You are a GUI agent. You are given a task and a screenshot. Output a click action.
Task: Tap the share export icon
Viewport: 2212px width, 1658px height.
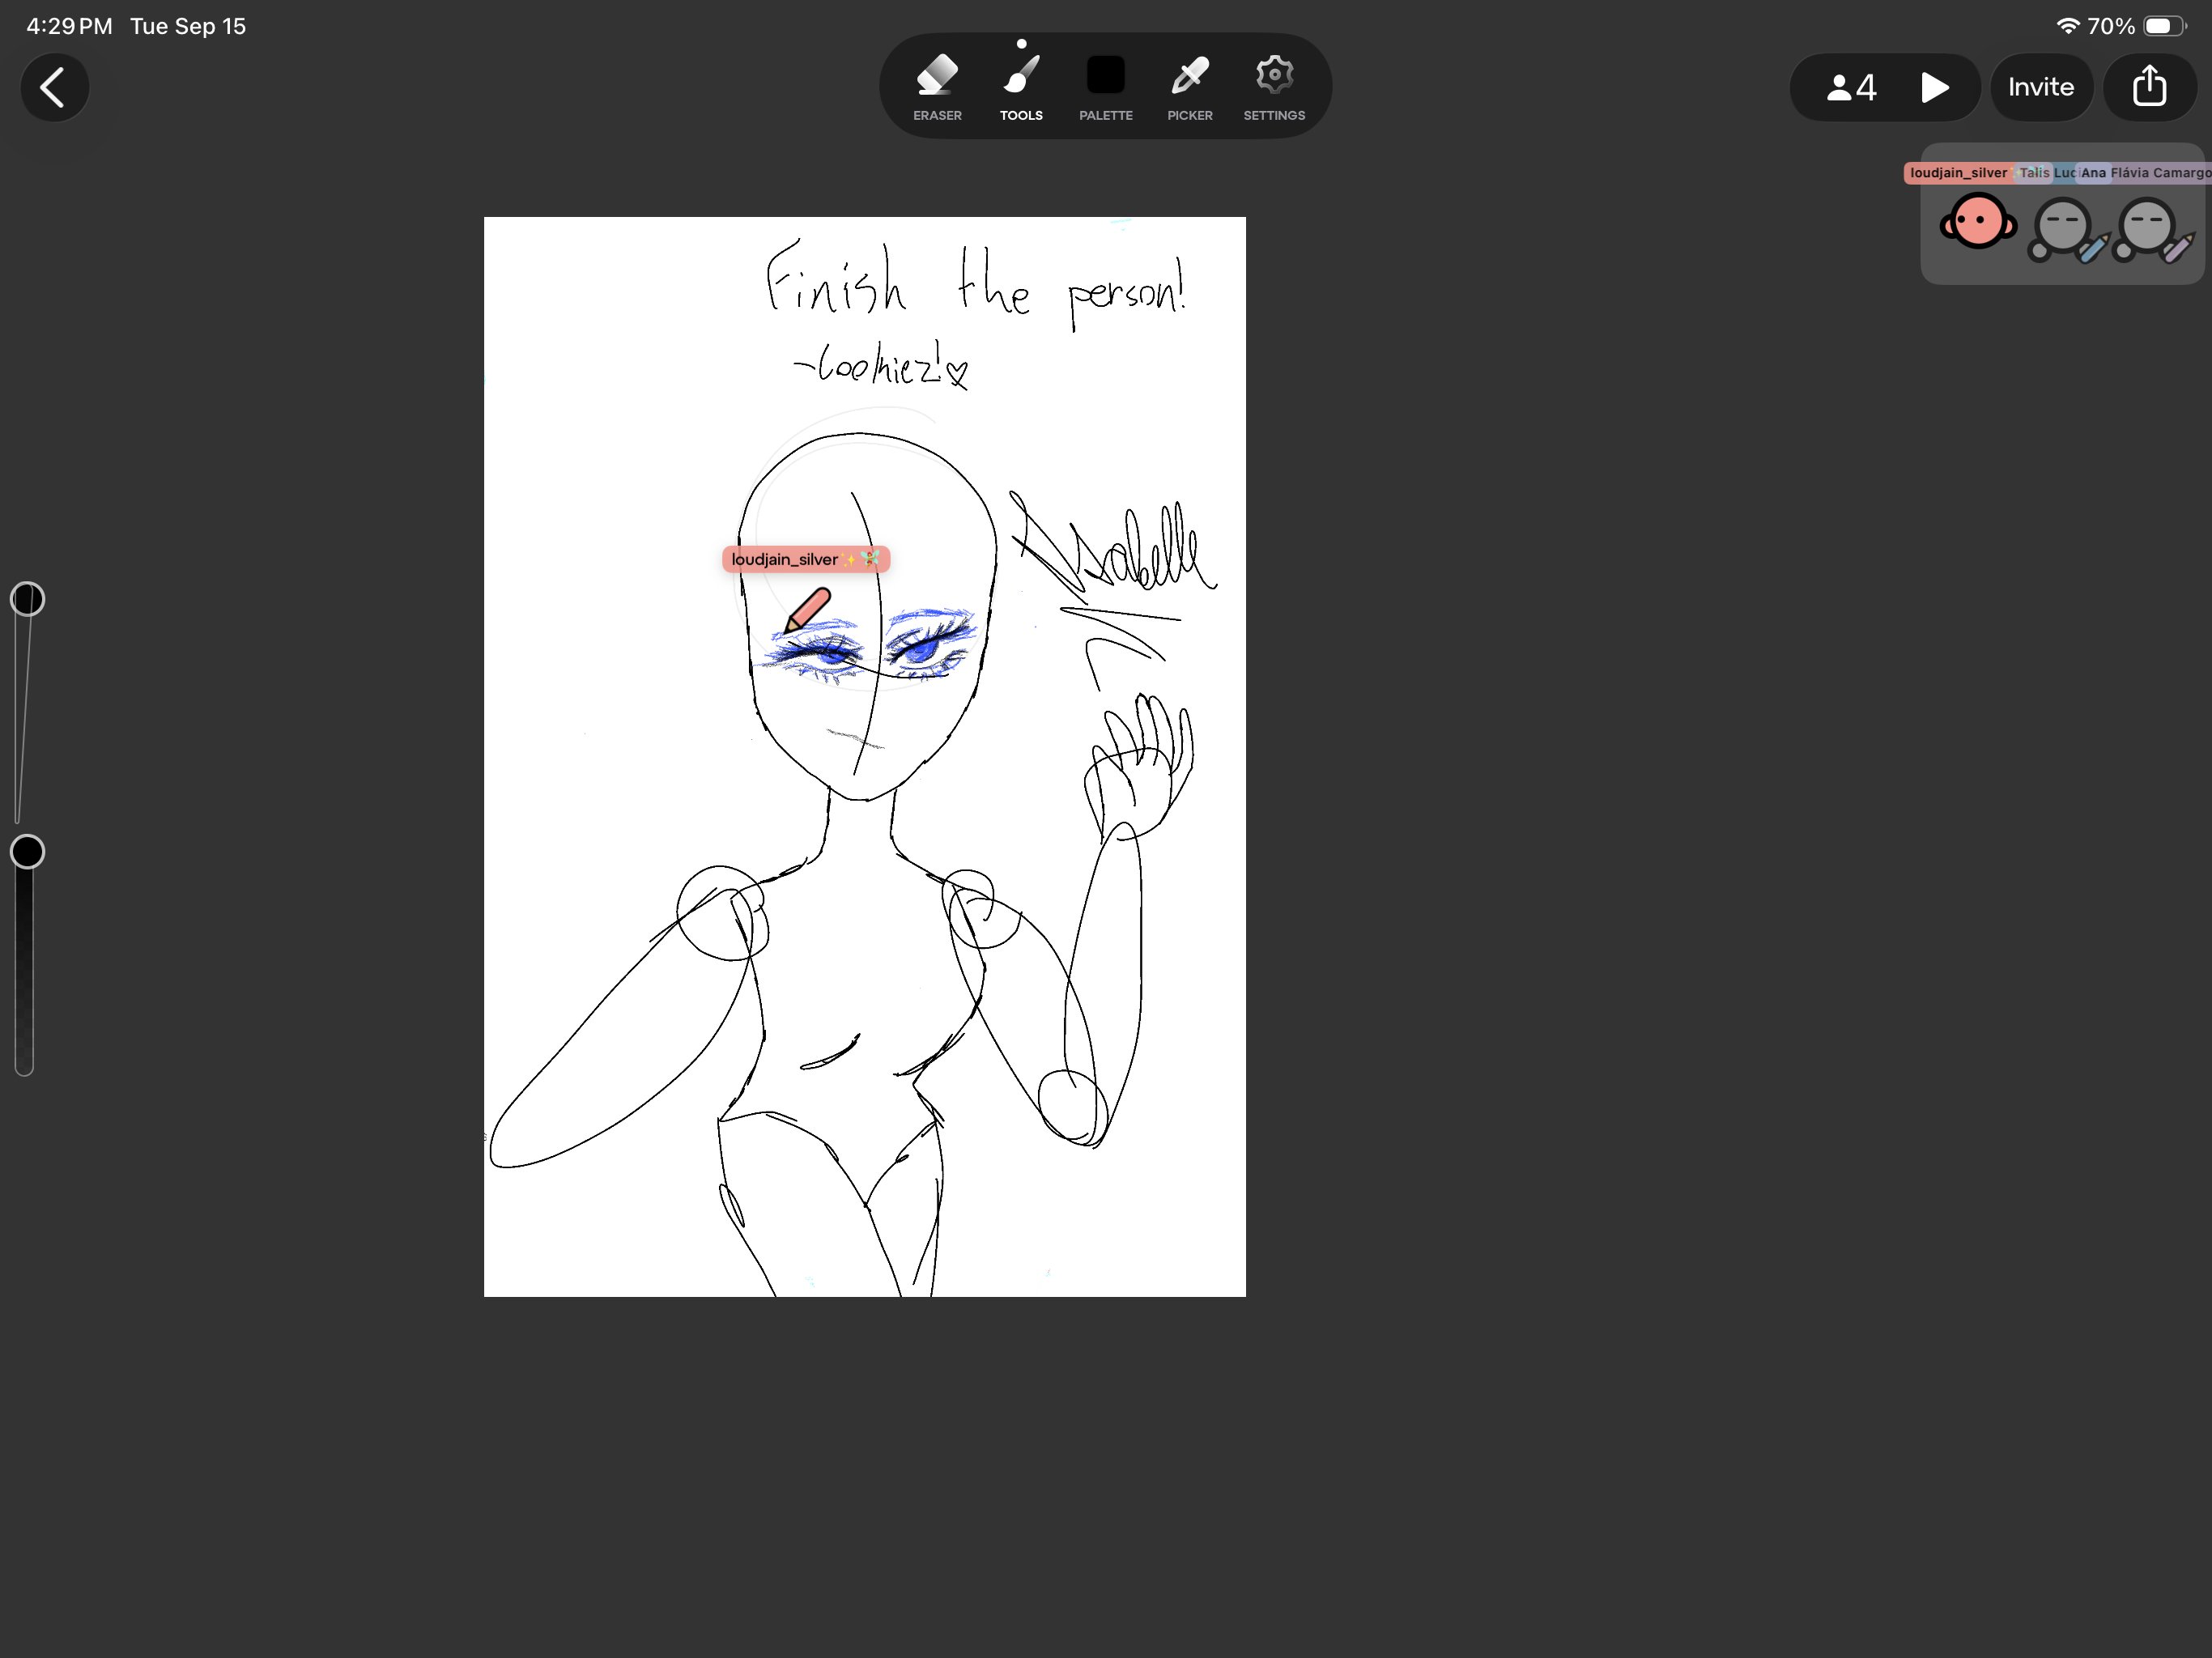click(x=2149, y=87)
